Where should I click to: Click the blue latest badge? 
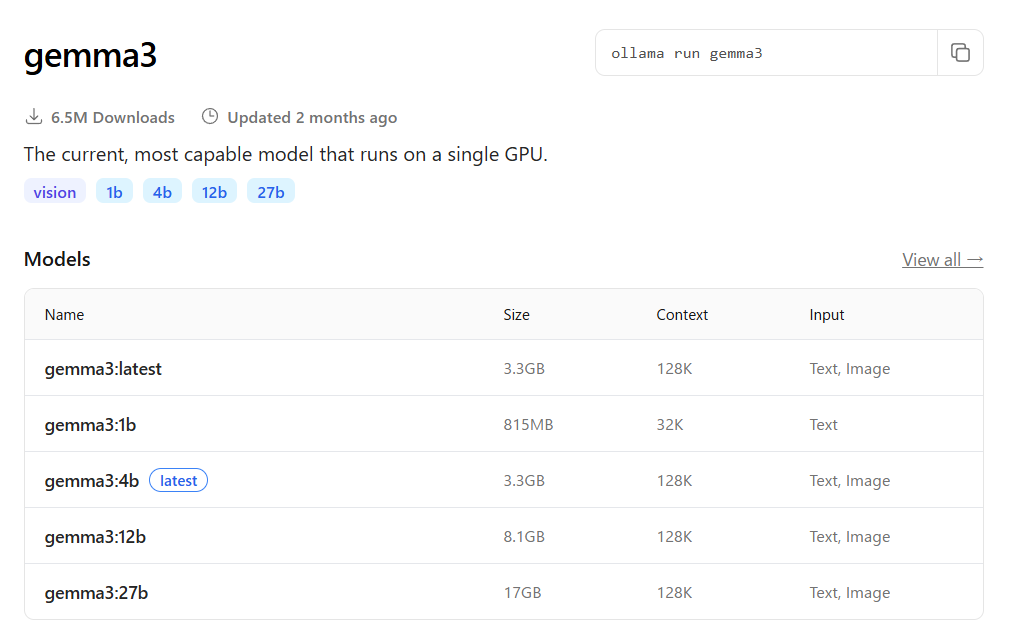[x=178, y=481]
